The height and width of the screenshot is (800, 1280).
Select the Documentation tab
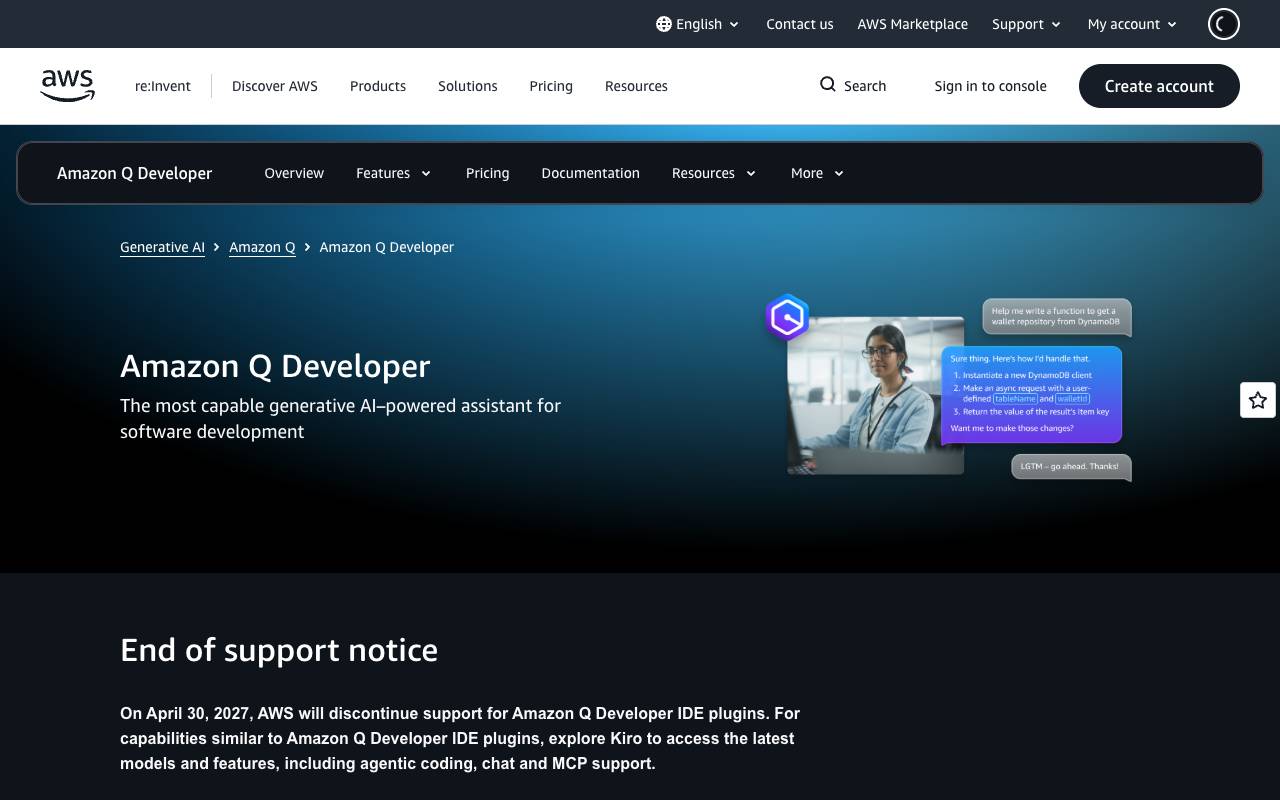(x=591, y=173)
